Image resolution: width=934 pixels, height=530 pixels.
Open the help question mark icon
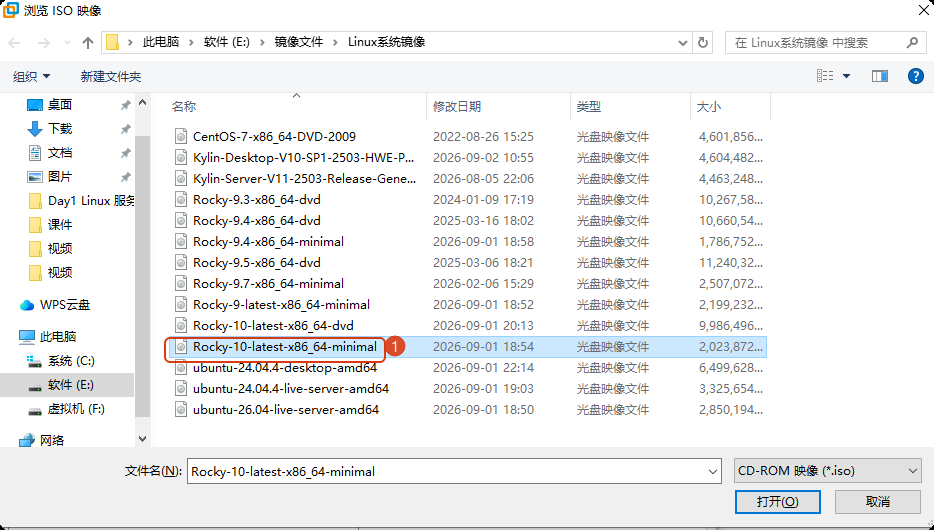pyautogui.click(x=916, y=76)
